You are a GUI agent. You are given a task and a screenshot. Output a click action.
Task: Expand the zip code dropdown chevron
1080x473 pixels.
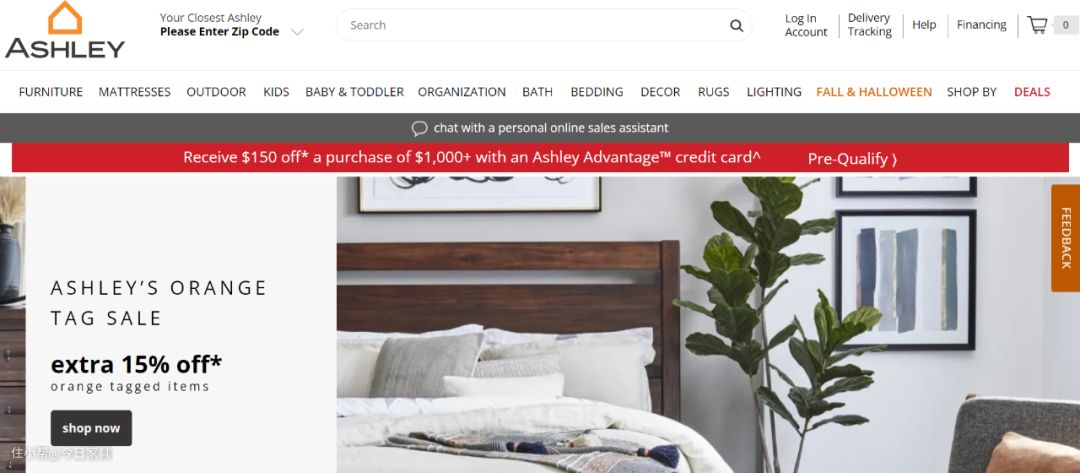[297, 32]
